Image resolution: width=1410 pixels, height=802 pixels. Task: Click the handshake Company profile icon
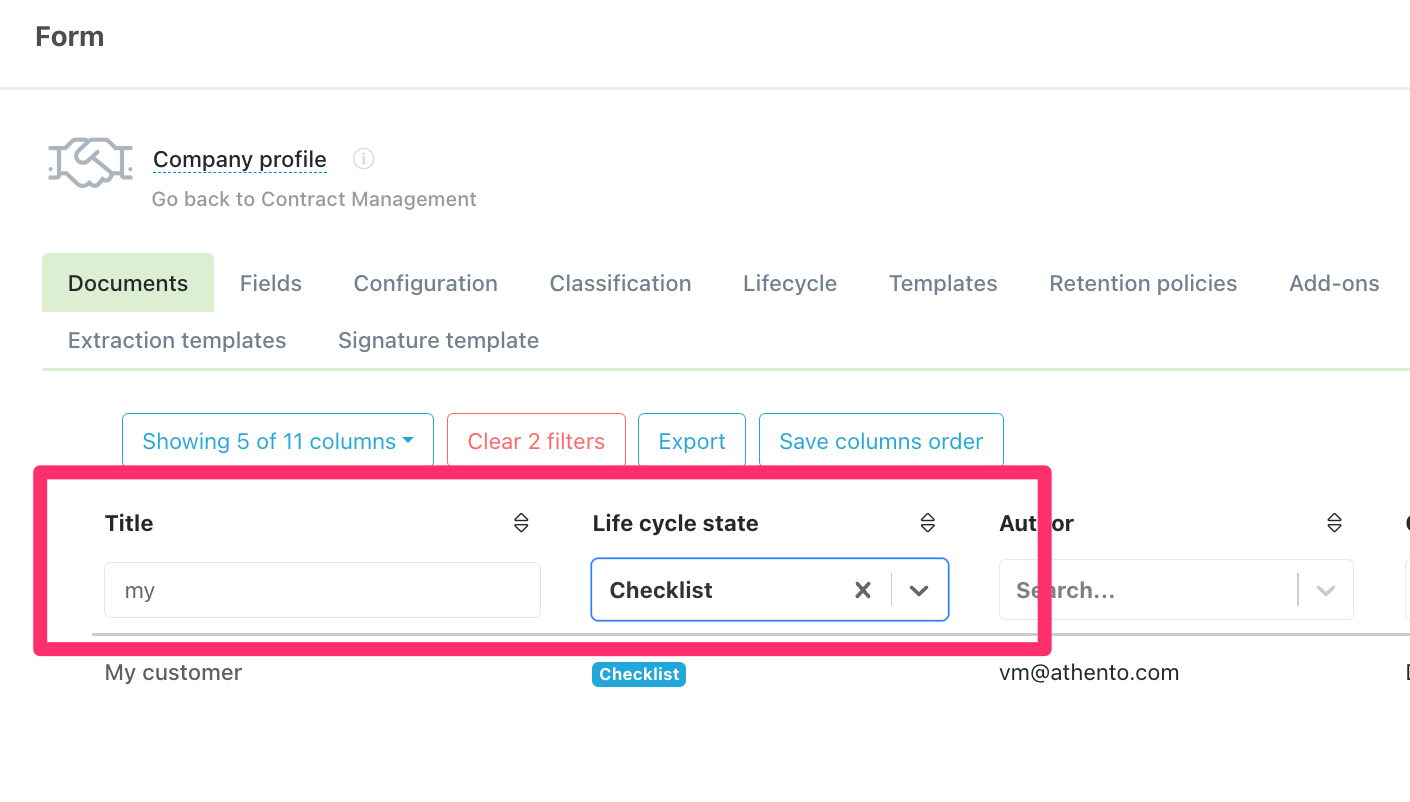coord(90,162)
